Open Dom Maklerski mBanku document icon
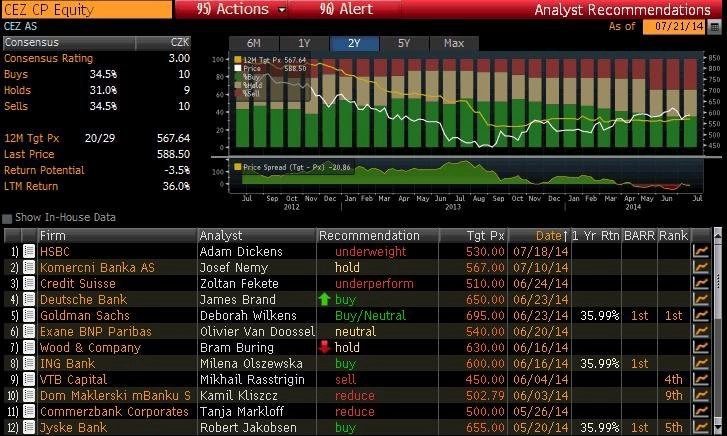727x436 pixels. click(29, 396)
